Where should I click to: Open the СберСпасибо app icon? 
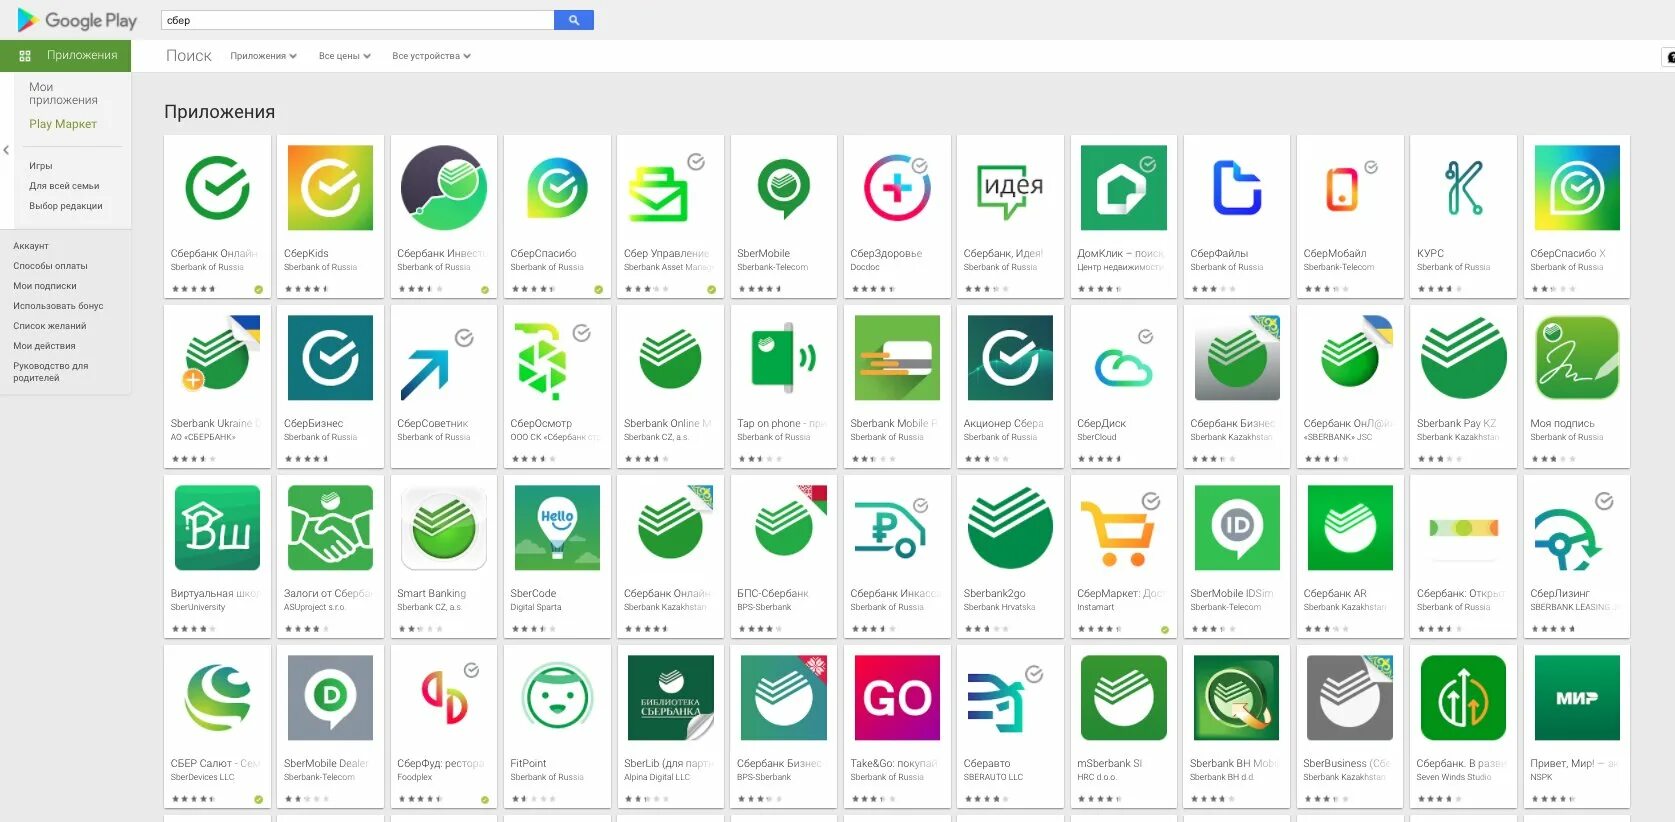[557, 188]
